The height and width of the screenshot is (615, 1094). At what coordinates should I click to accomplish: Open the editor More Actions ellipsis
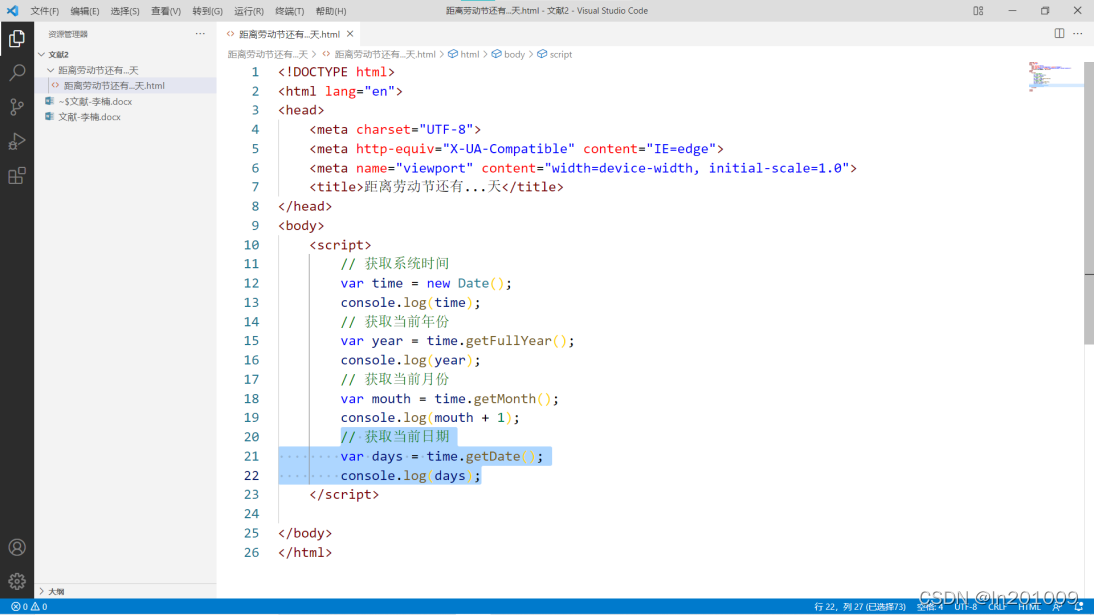point(1078,34)
